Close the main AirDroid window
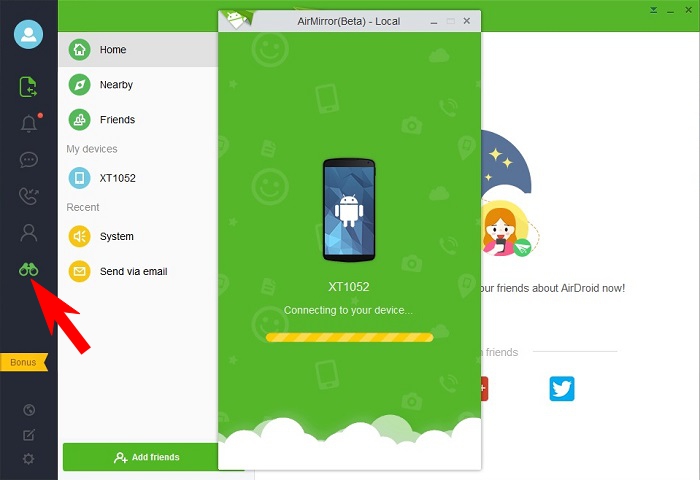700x480 pixels. click(688, 10)
